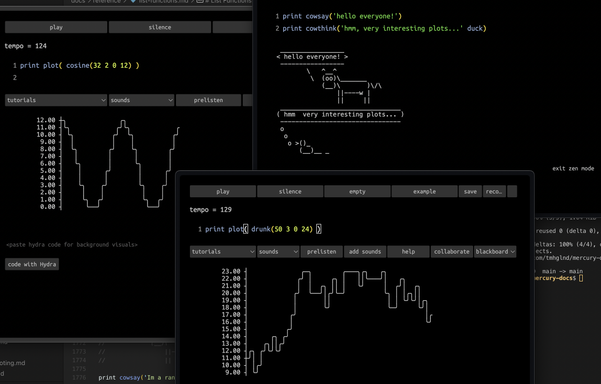The width and height of the screenshot is (601, 384).
Task: Start recording with the reco.. button
Action: [494, 191]
